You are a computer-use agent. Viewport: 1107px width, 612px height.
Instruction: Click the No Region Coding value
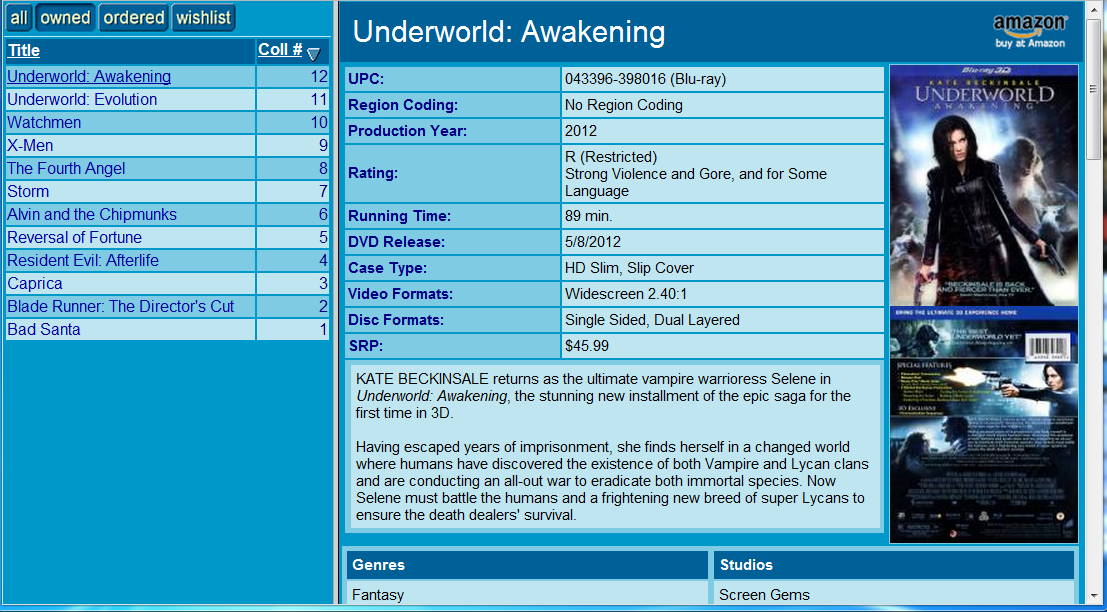(x=623, y=106)
